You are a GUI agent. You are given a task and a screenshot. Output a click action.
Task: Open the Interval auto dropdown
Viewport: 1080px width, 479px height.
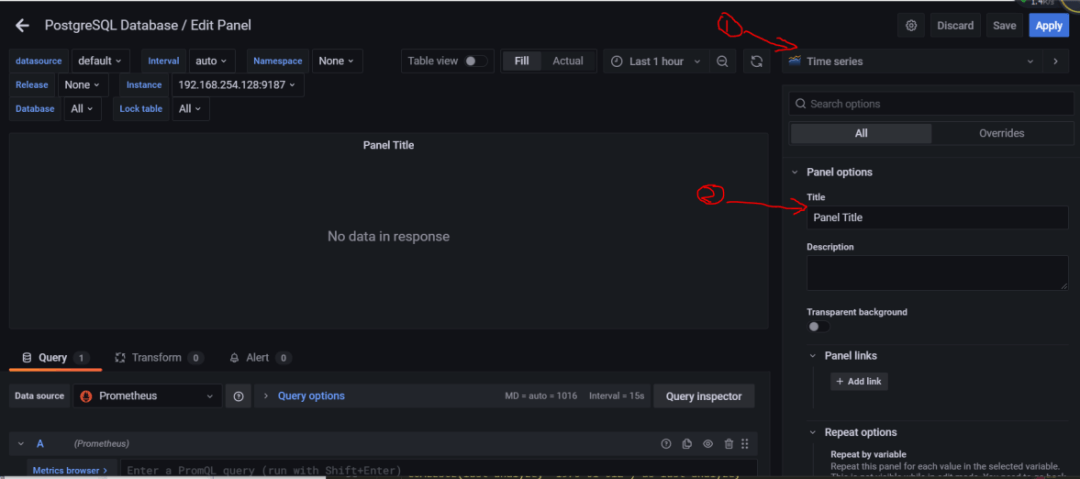pos(211,61)
